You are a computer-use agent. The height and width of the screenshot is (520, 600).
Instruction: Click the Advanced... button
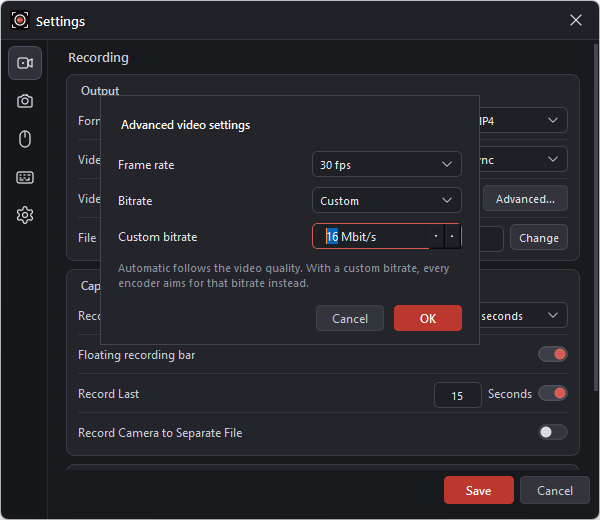click(x=525, y=199)
